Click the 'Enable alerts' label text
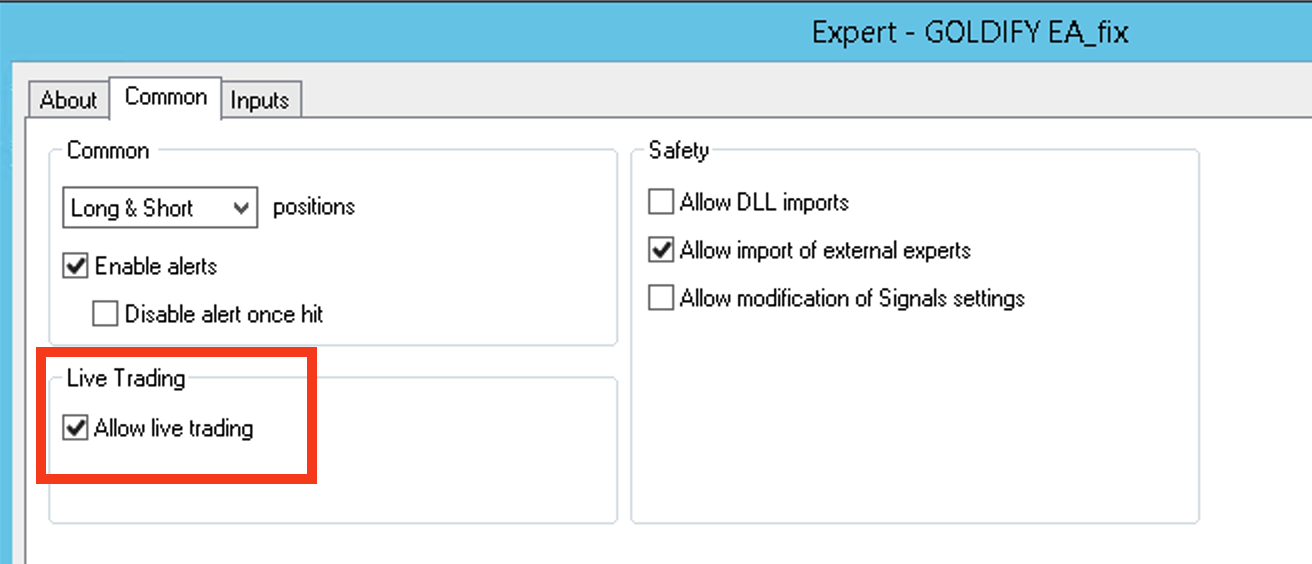The image size is (1312, 564). [x=156, y=266]
